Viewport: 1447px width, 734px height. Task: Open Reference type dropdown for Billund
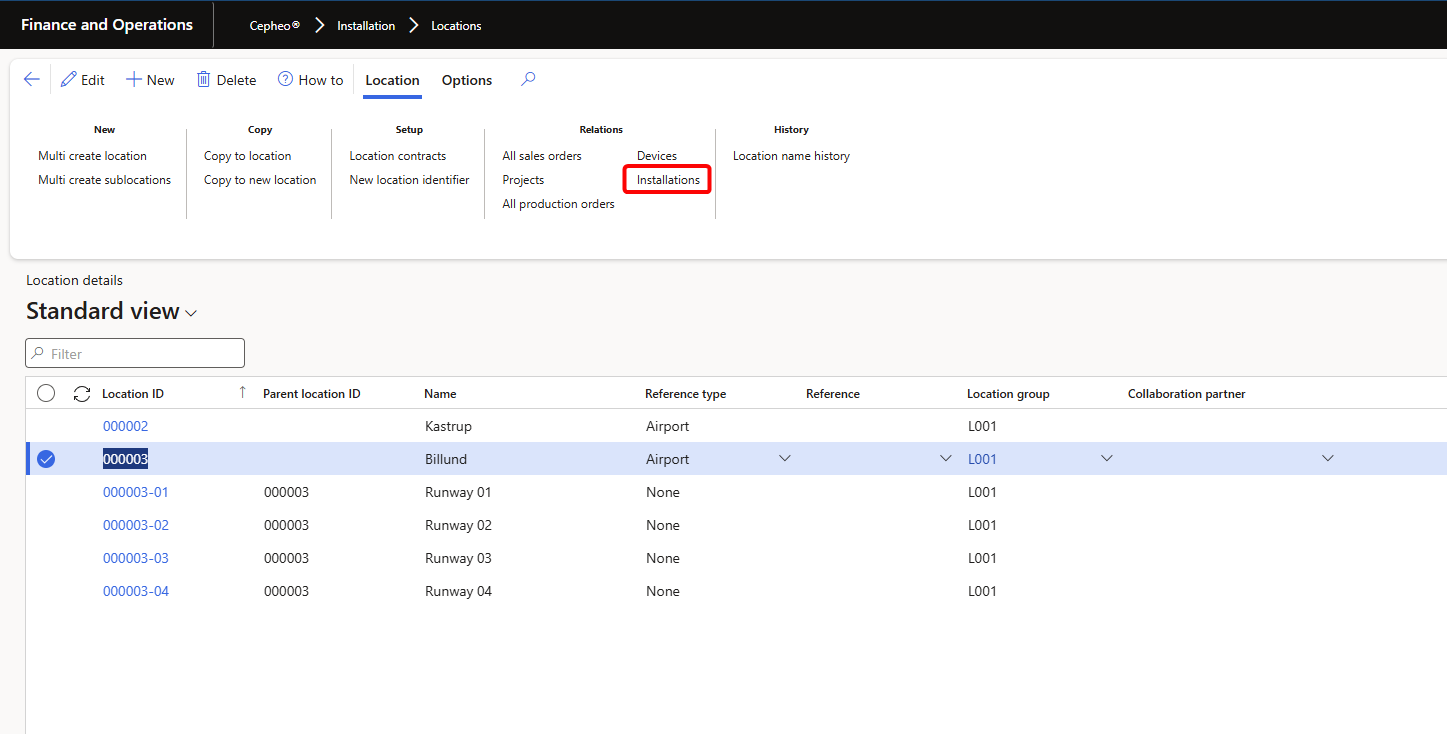pyautogui.click(x=785, y=459)
